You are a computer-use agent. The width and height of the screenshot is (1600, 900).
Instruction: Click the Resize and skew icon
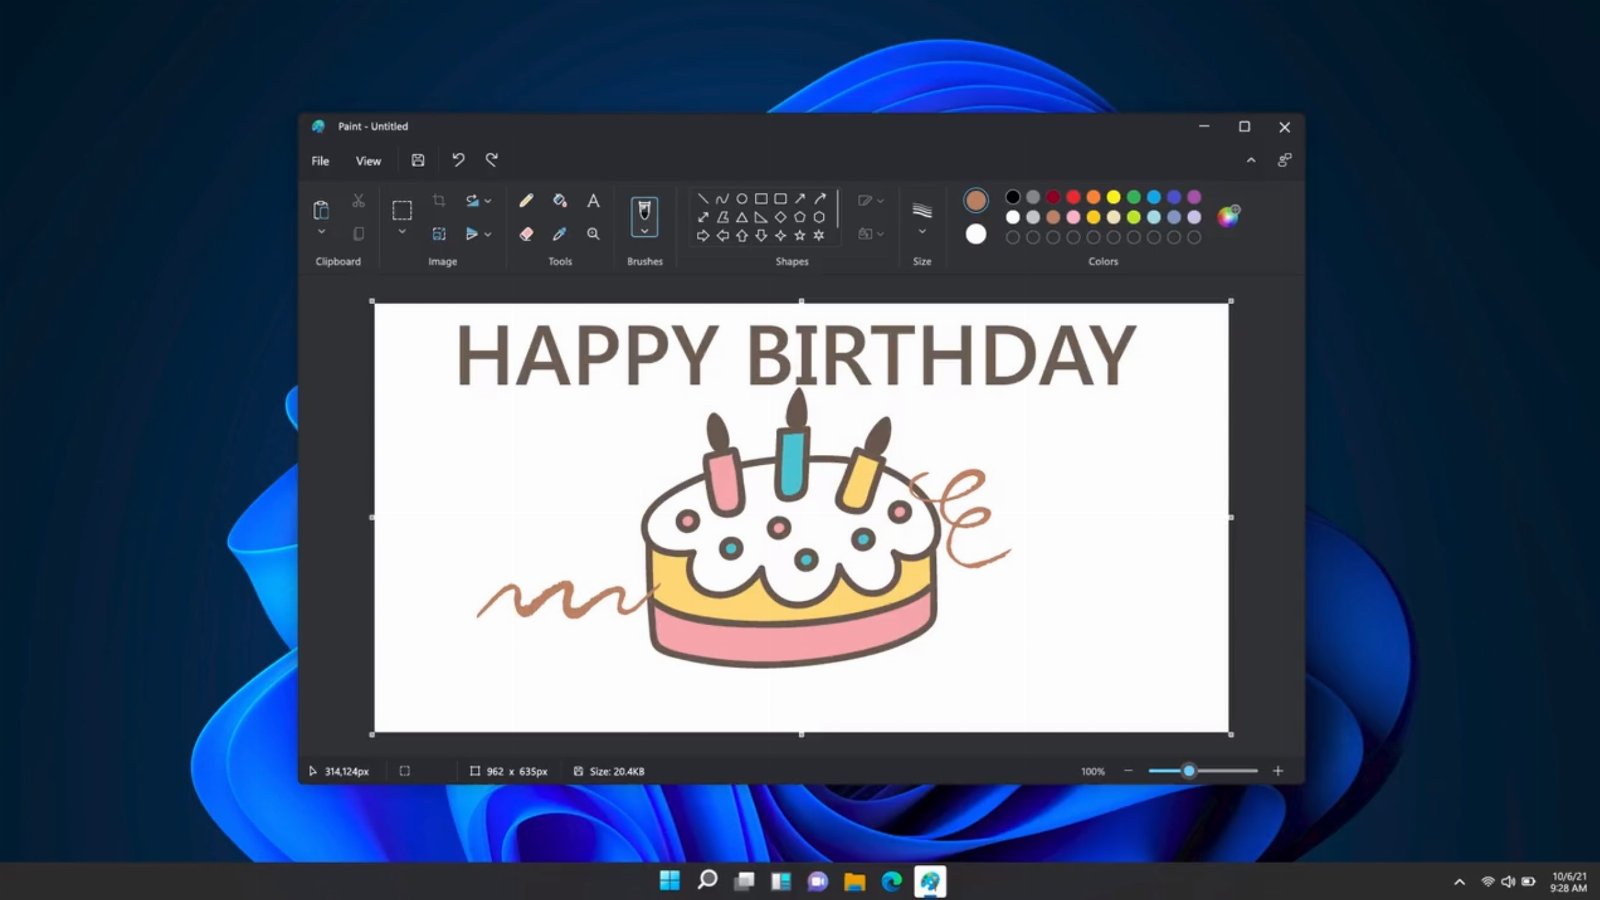point(439,234)
